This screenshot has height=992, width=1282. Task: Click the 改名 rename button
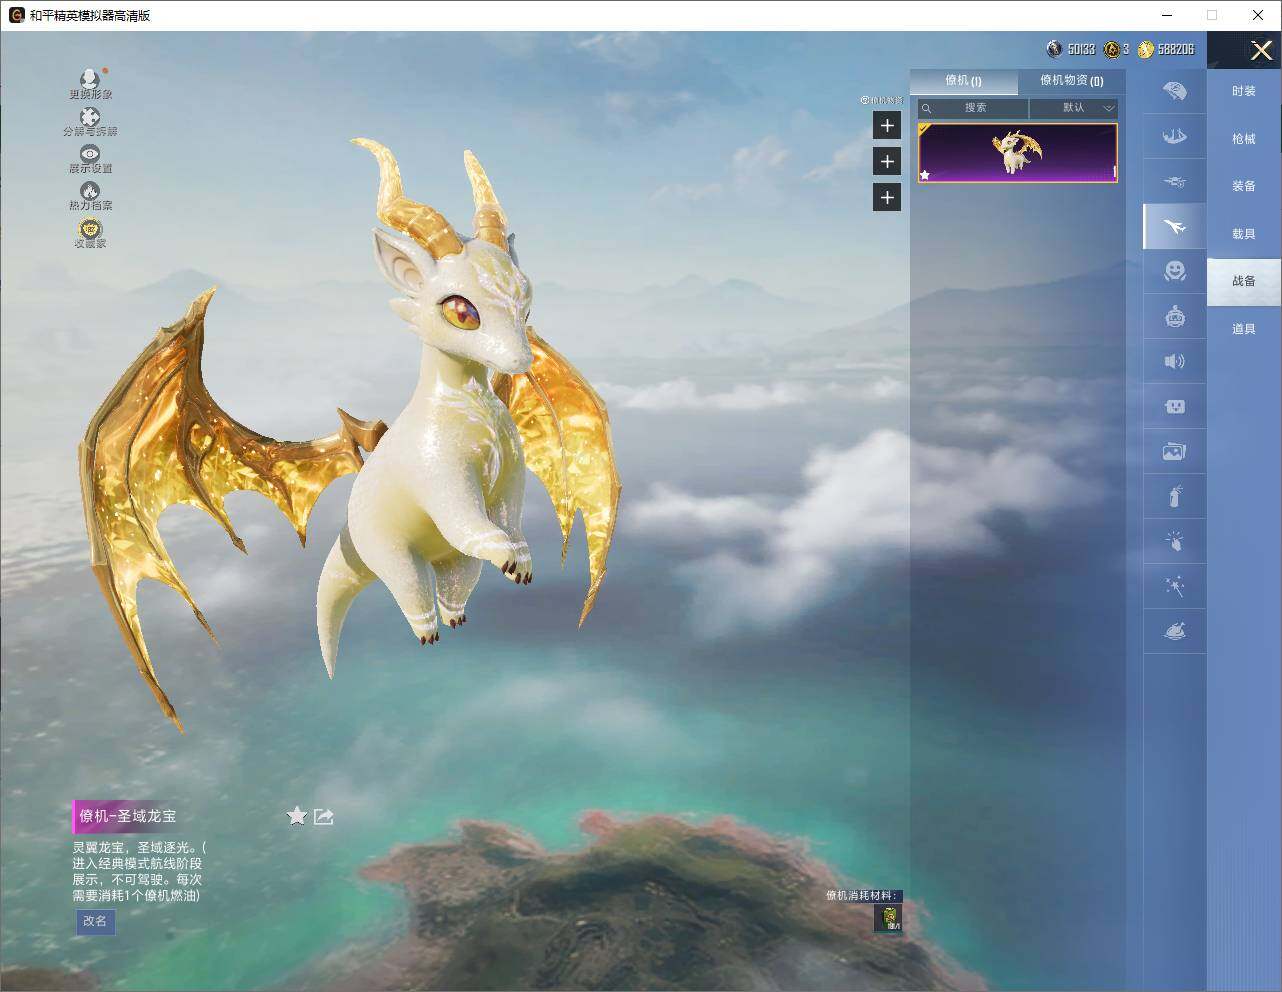click(x=95, y=921)
